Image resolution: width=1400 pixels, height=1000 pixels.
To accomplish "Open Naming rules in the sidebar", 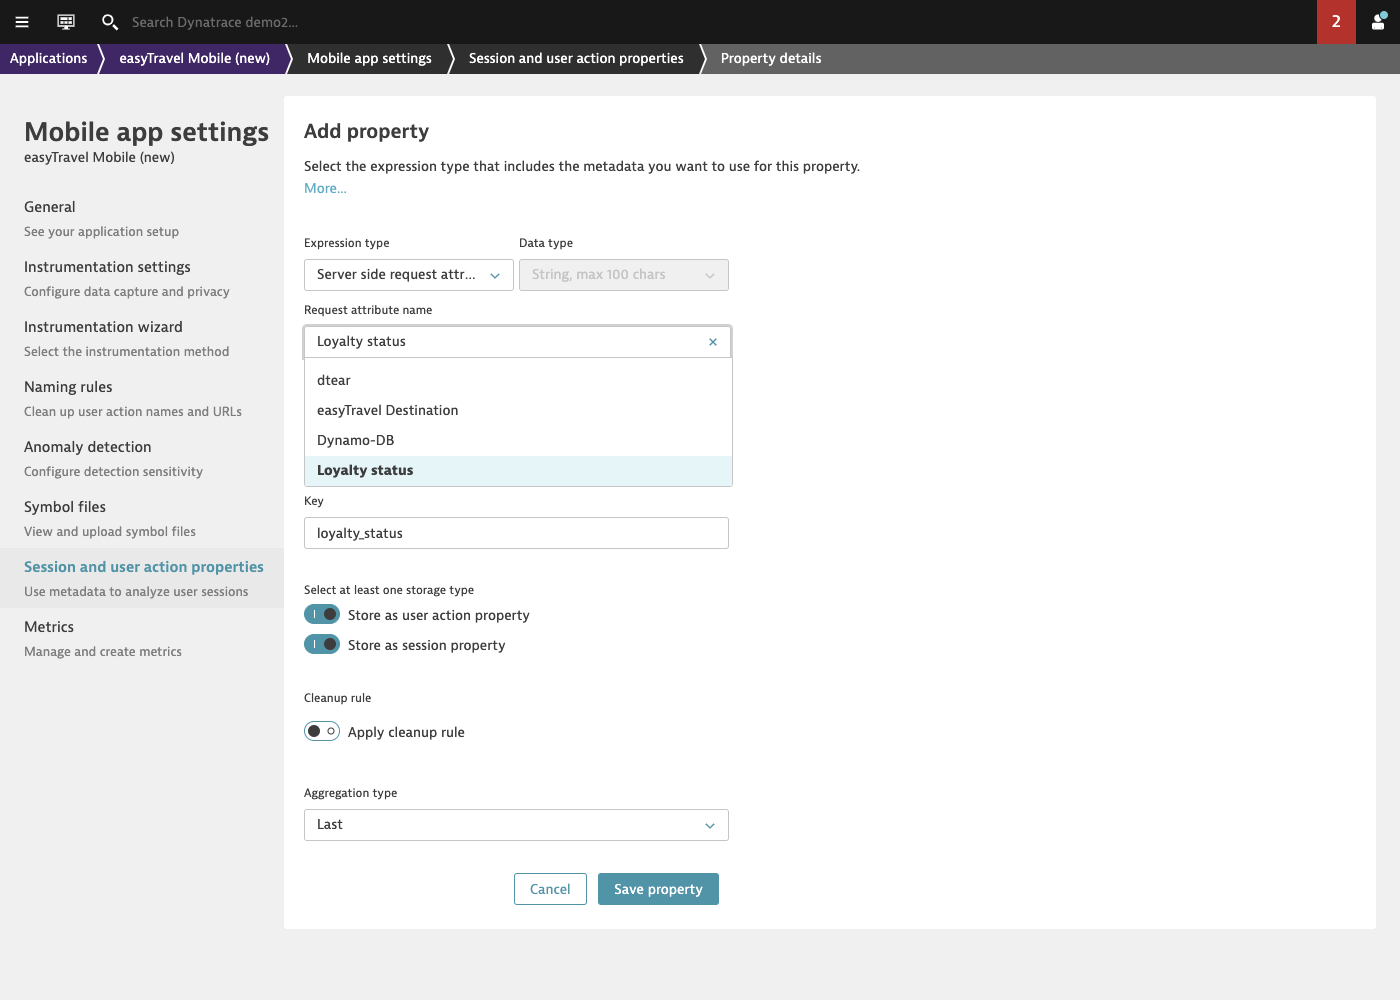I will [142, 398].
